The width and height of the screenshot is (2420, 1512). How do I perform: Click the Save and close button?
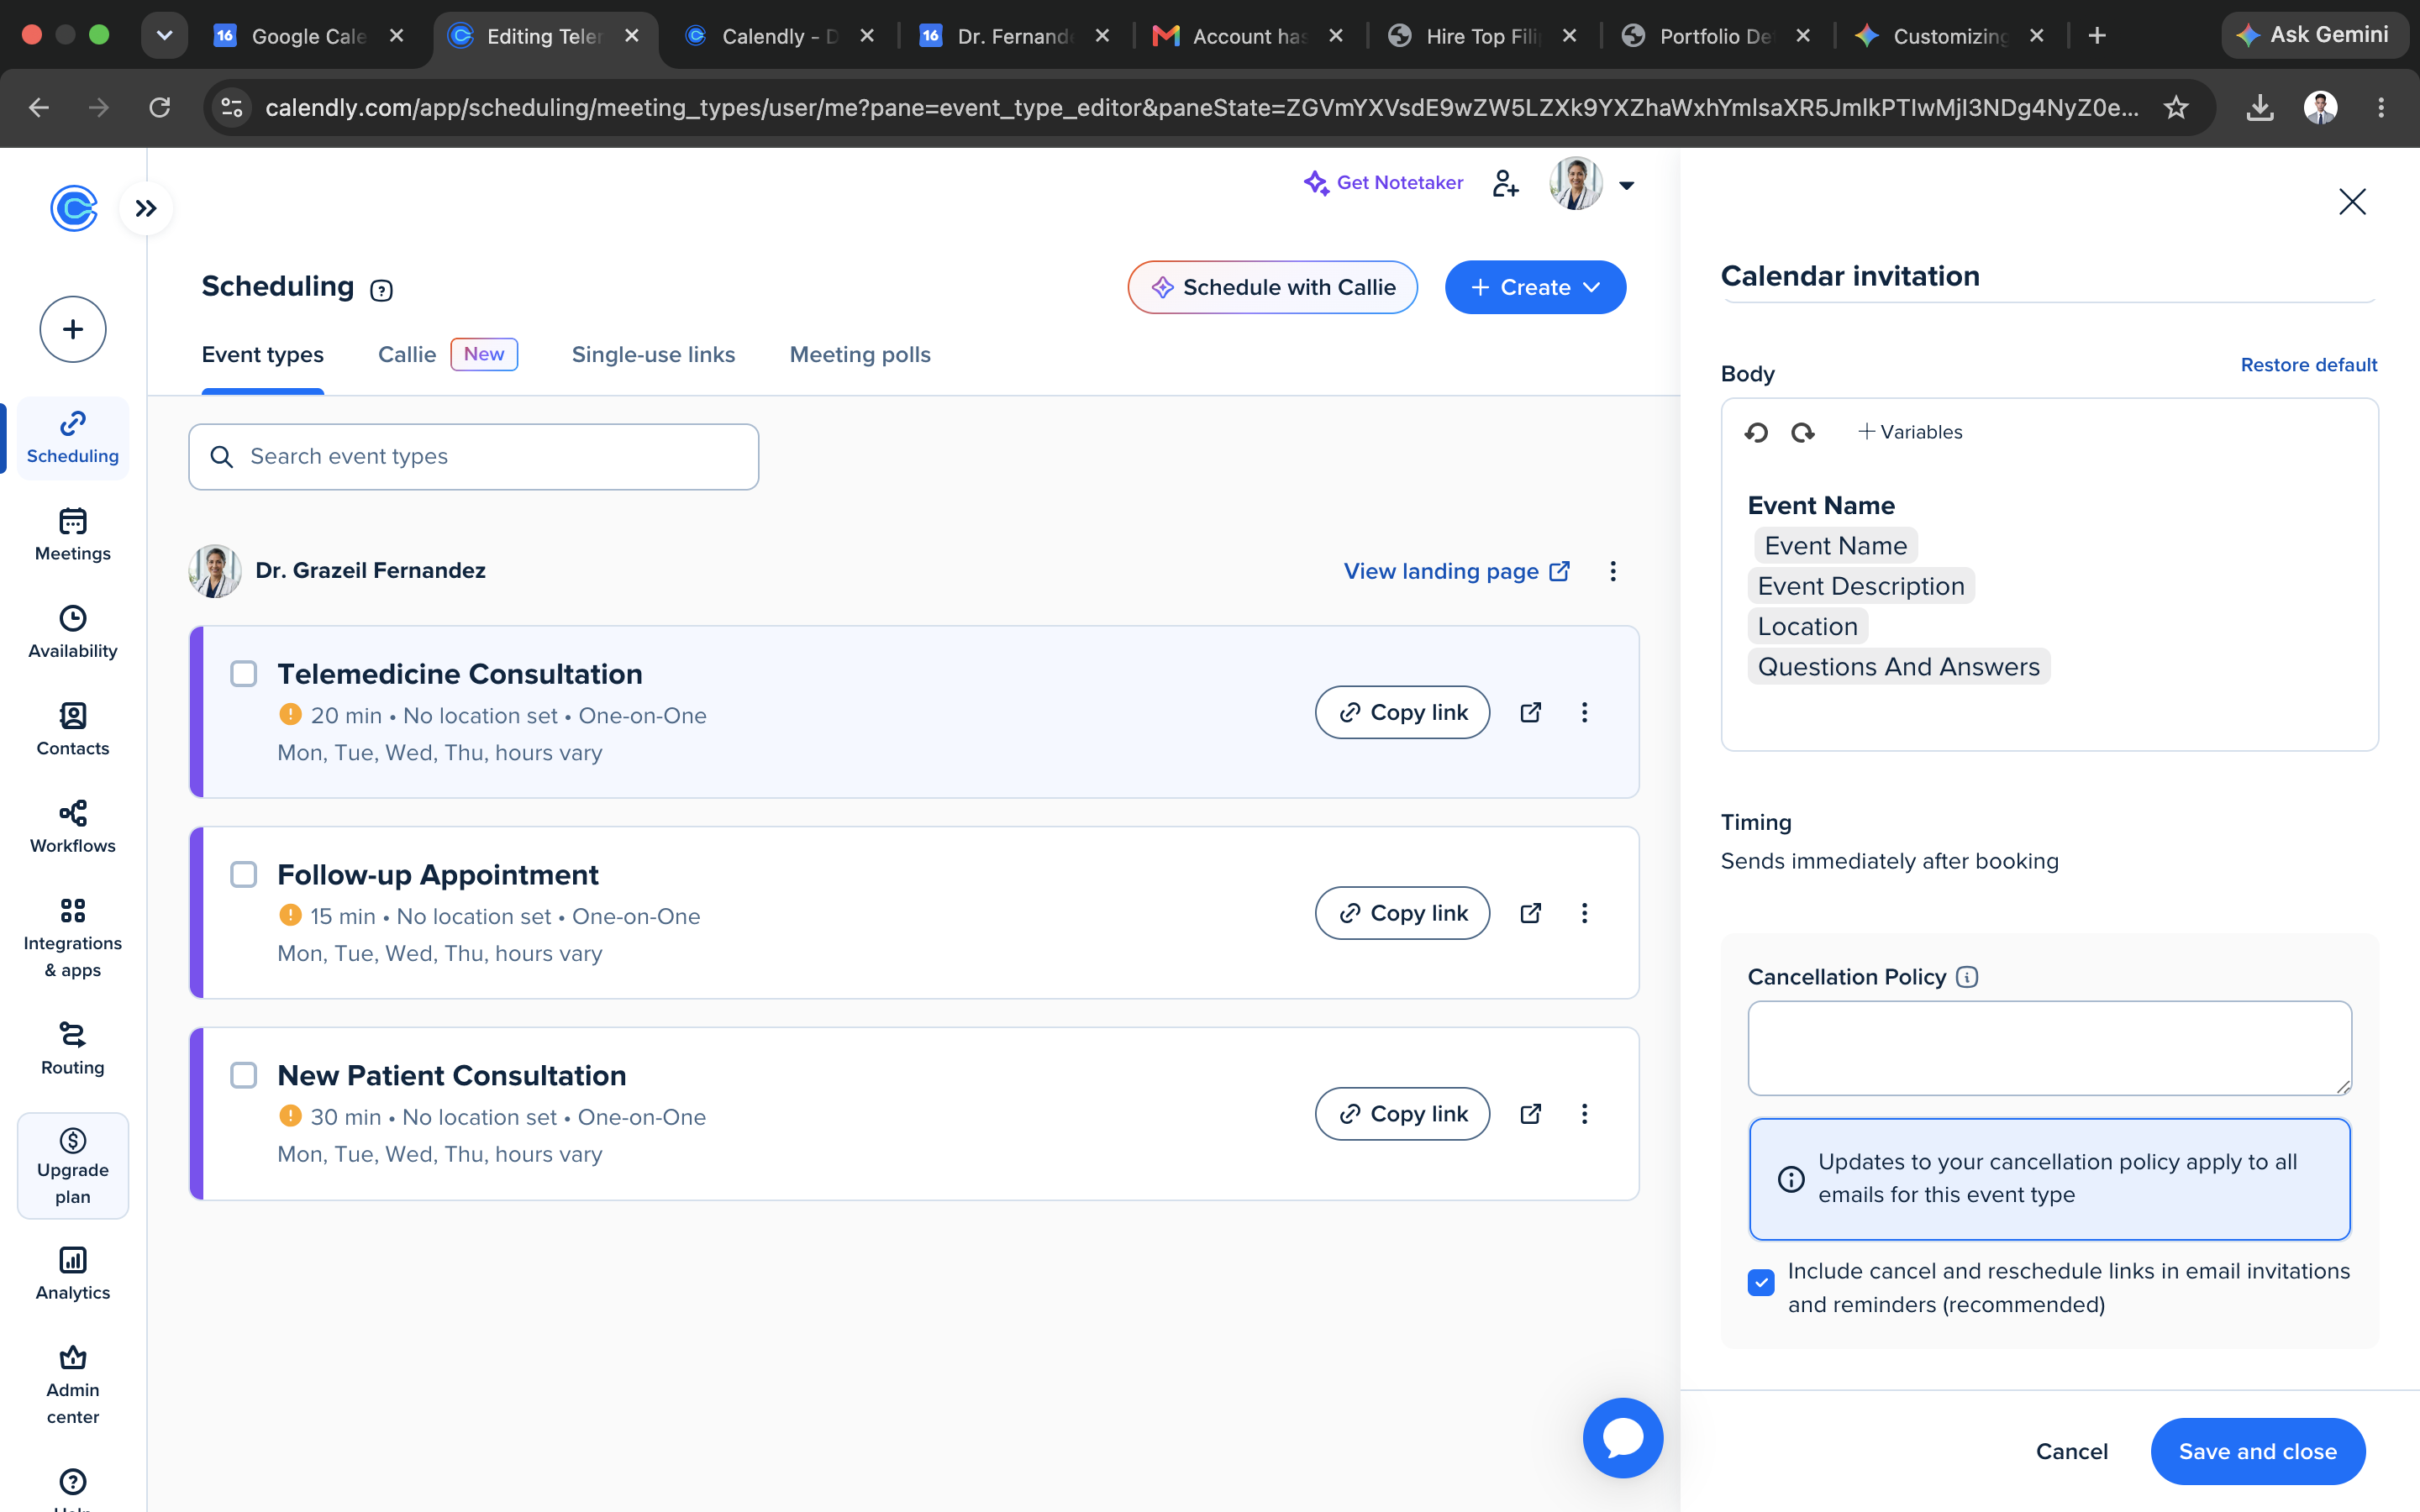pos(2258,1451)
